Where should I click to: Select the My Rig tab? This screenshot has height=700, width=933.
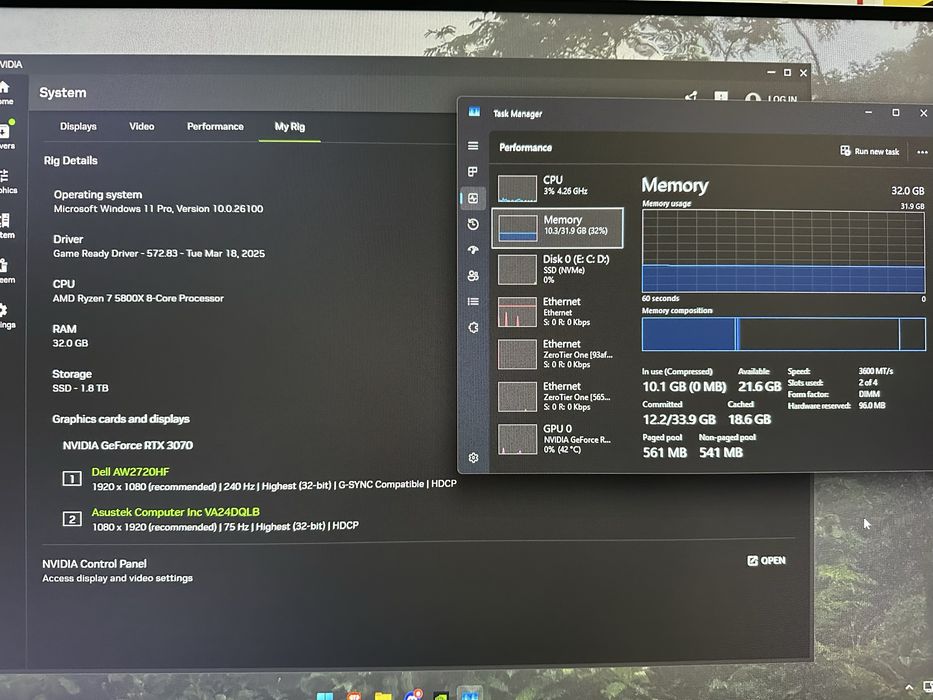290,126
